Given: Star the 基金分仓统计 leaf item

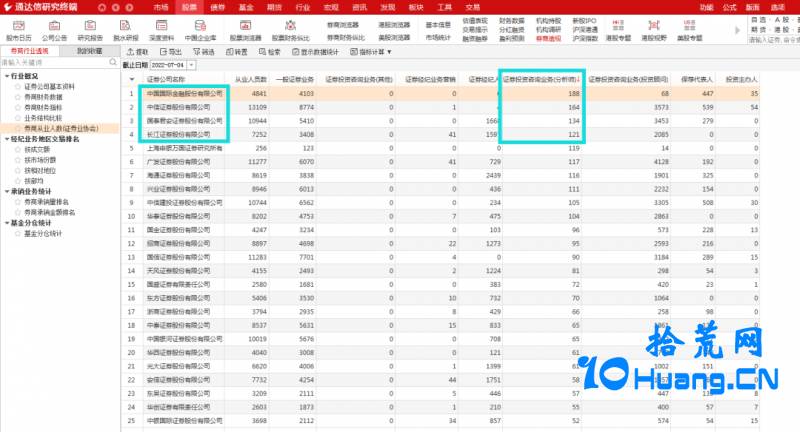Looking at the screenshot, I should coord(18,234).
